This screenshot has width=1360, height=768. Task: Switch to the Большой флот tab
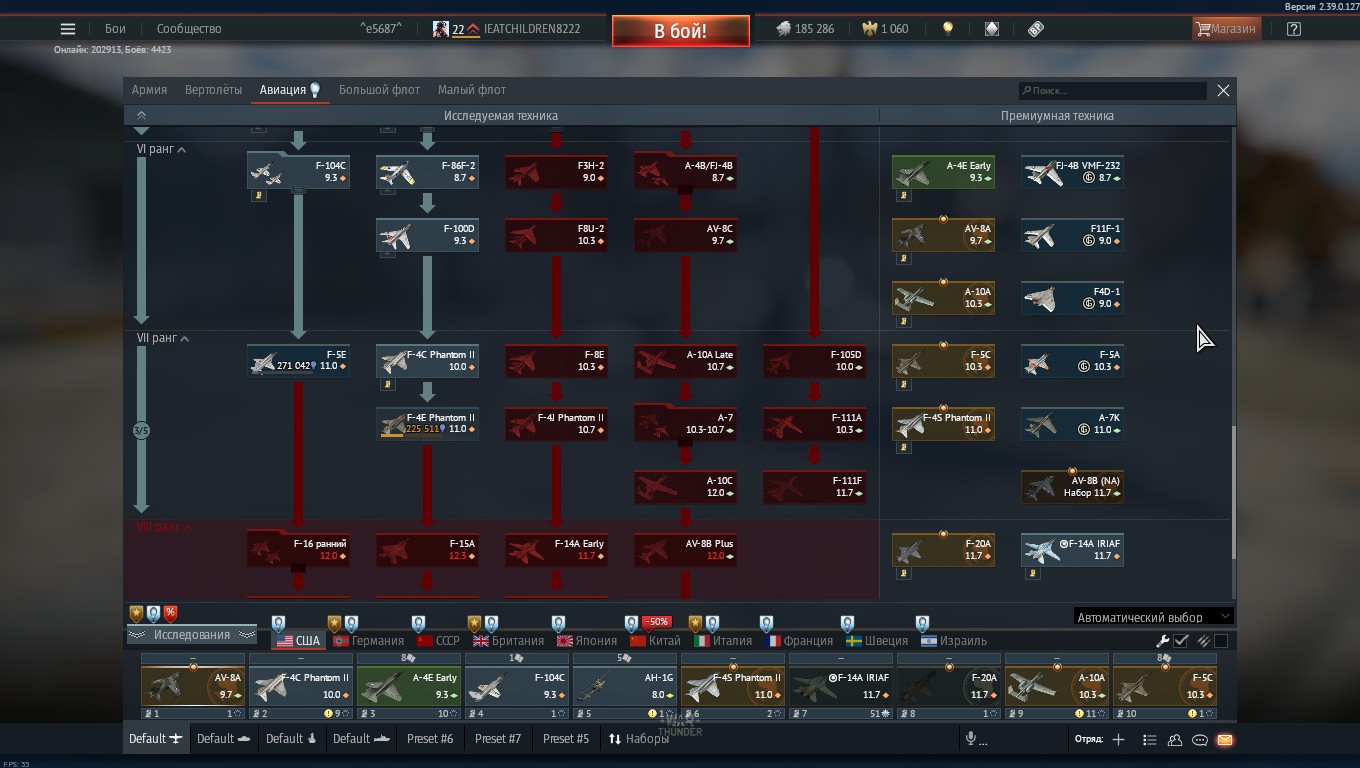tap(379, 90)
